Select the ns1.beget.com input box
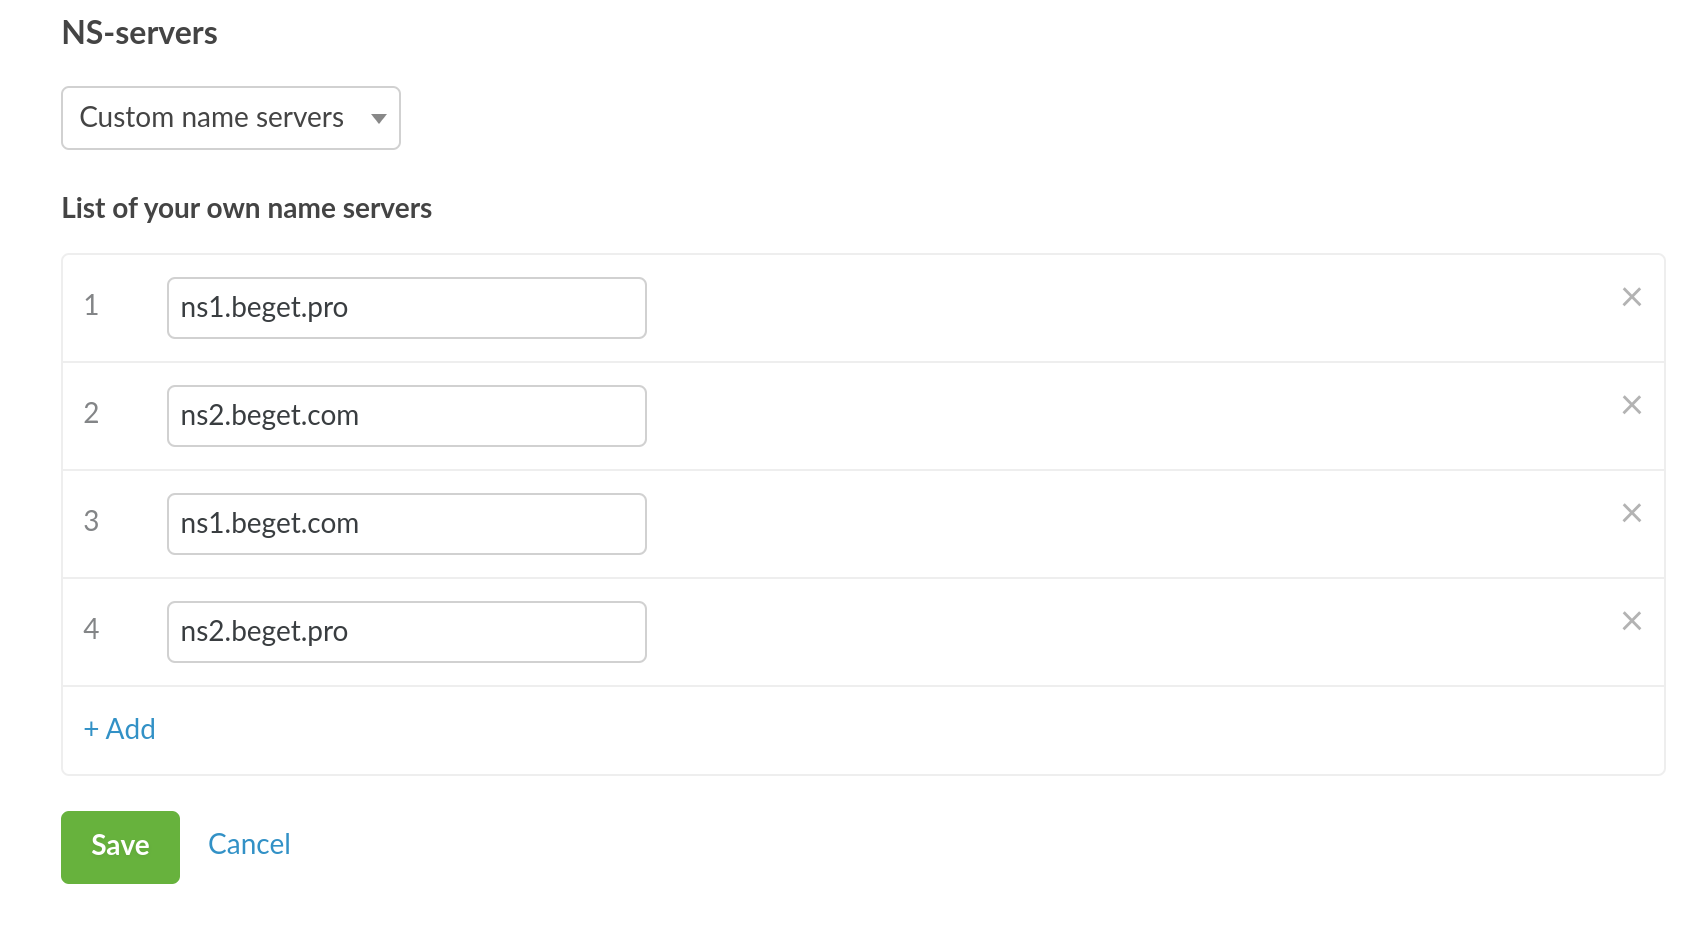Viewport: 1694px width, 932px height. (406, 524)
